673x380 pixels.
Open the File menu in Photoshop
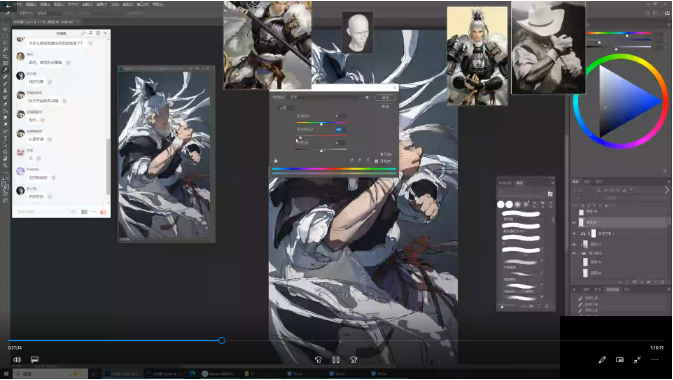[18, 4]
